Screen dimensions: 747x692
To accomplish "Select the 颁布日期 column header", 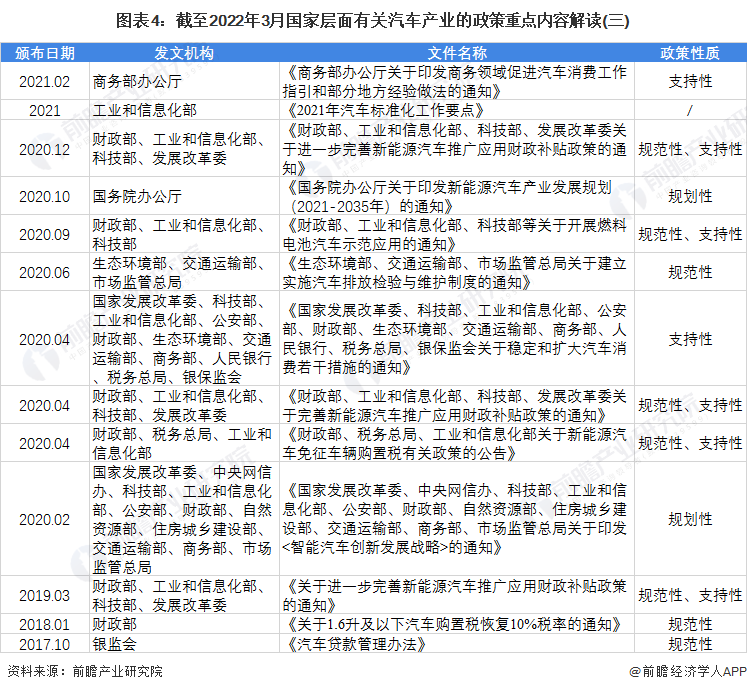I will click(x=44, y=52).
